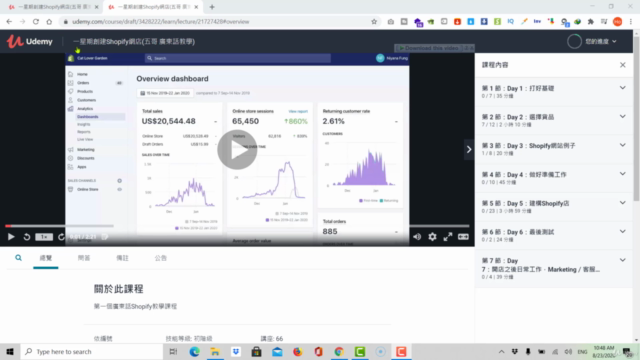Skip forward with the forward-skip icon
640x360 pixels.
pos(61,237)
